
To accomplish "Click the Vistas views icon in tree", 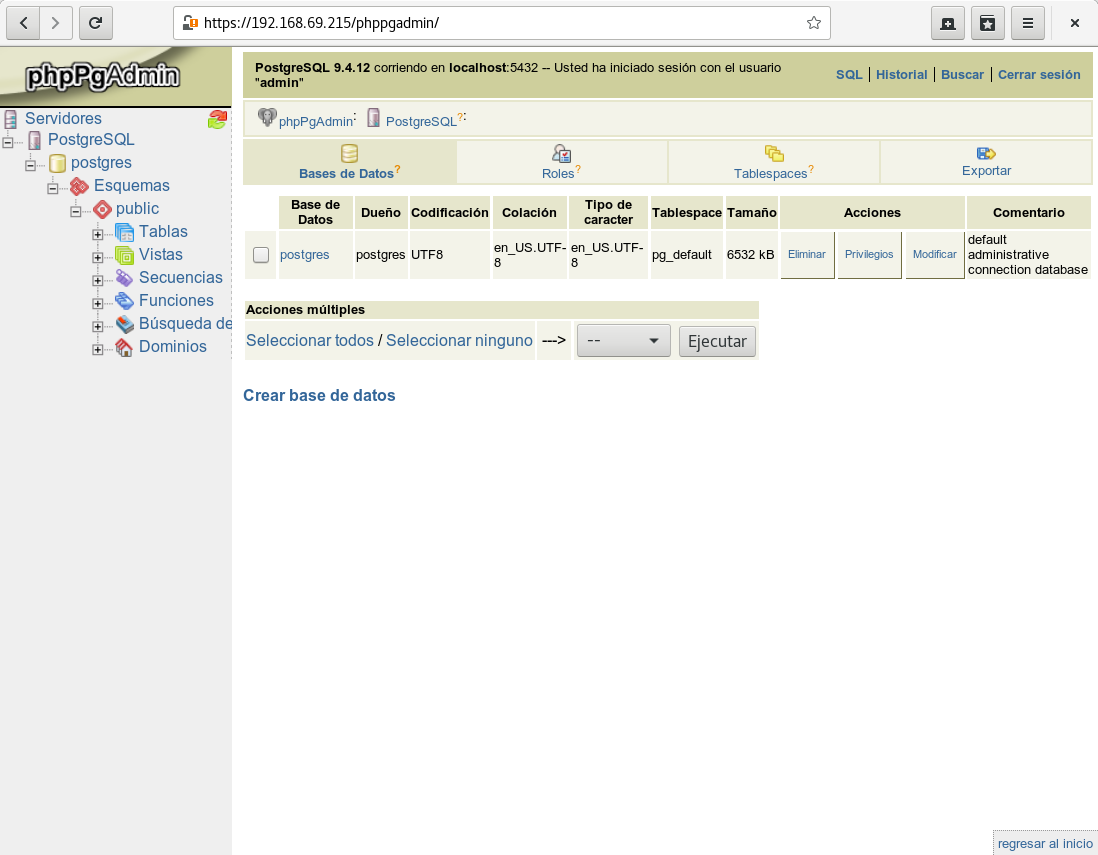I will click(124, 255).
